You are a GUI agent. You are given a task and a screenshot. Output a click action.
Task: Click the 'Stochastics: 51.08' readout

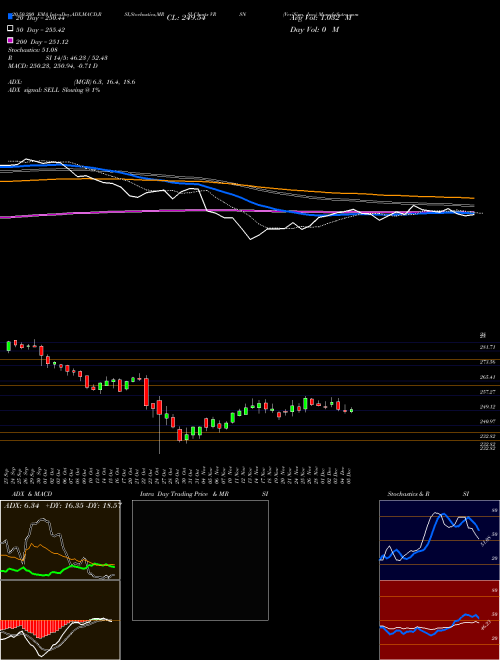(31, 51)
